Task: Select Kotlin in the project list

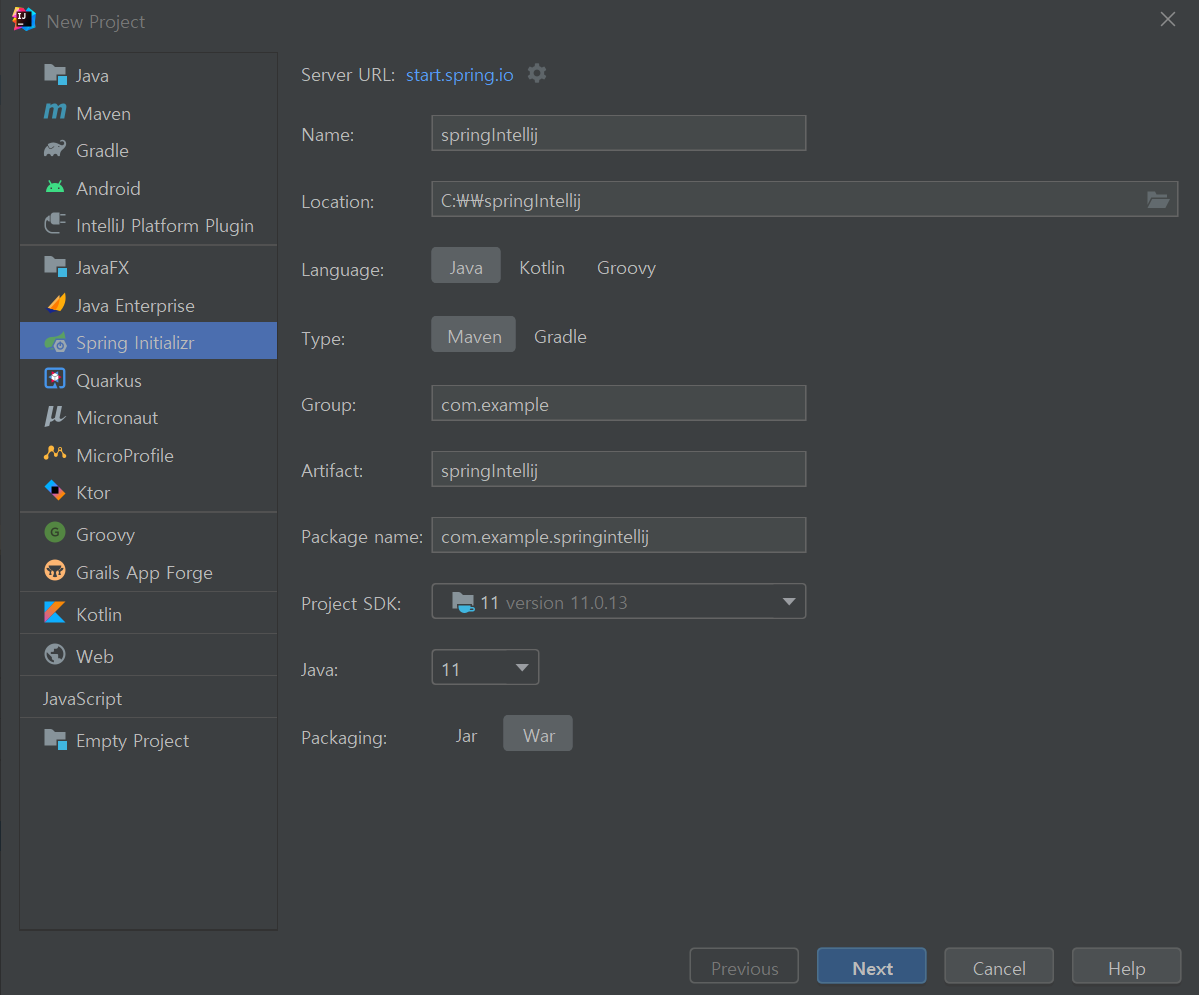Action: (x=148, y=614)
